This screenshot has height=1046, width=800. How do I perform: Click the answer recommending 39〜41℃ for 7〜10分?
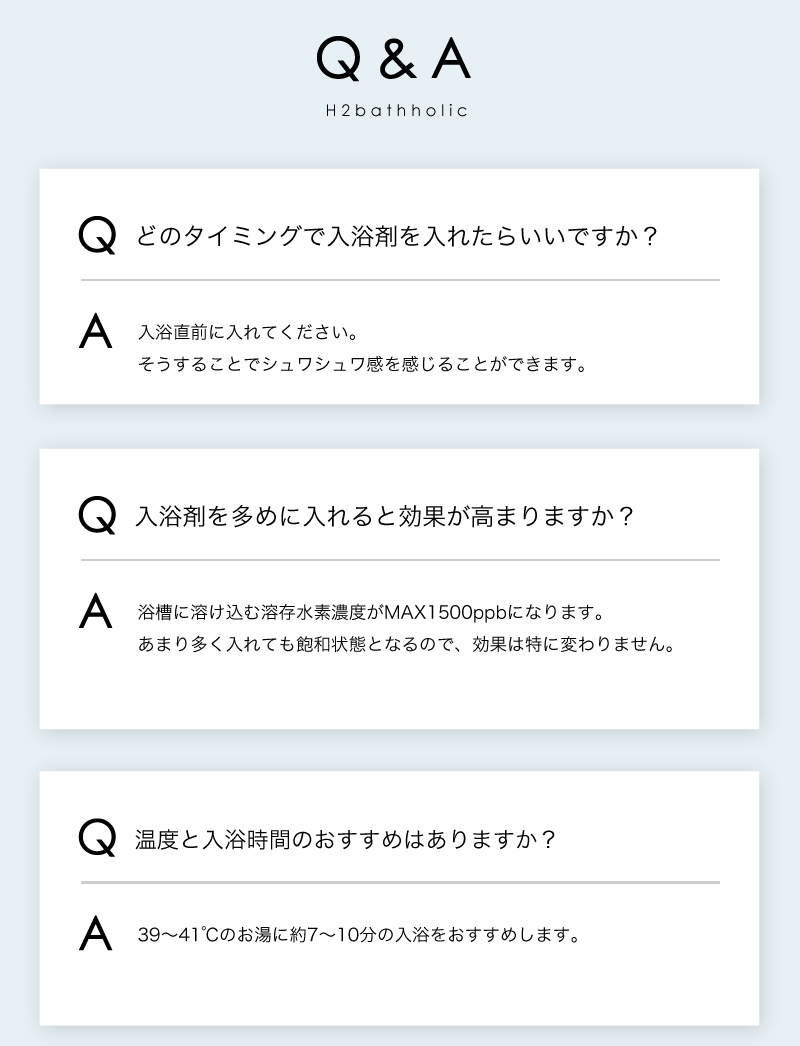(359, 936)
